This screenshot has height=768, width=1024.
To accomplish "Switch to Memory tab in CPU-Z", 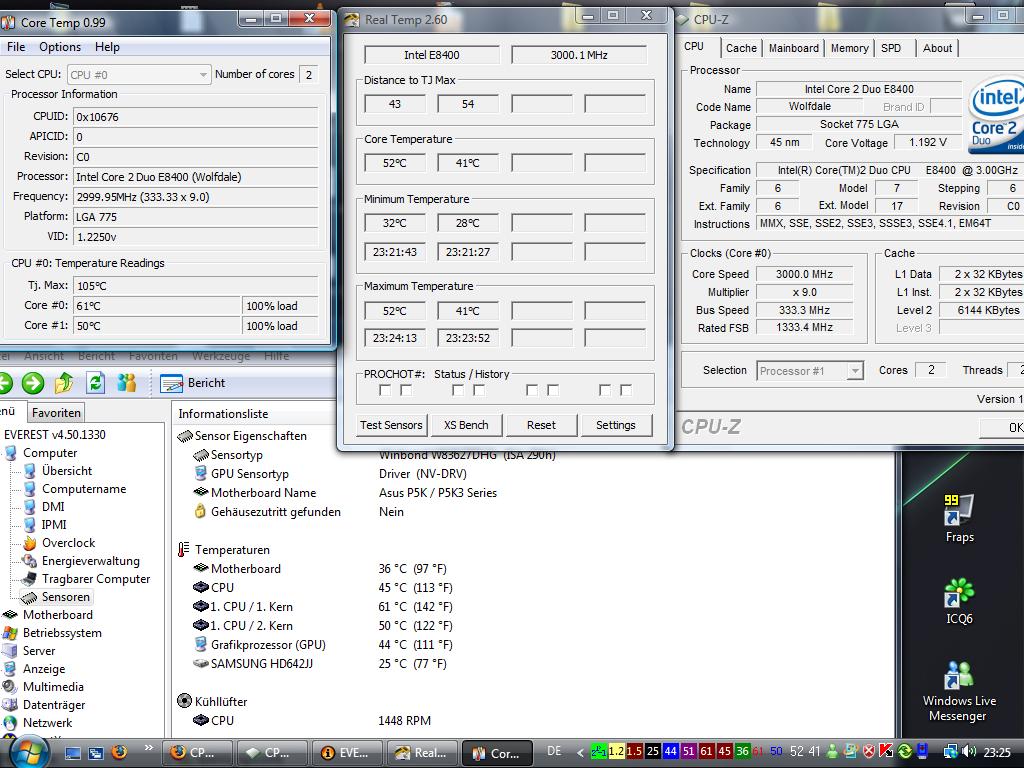I will click(x=849, y=48).
